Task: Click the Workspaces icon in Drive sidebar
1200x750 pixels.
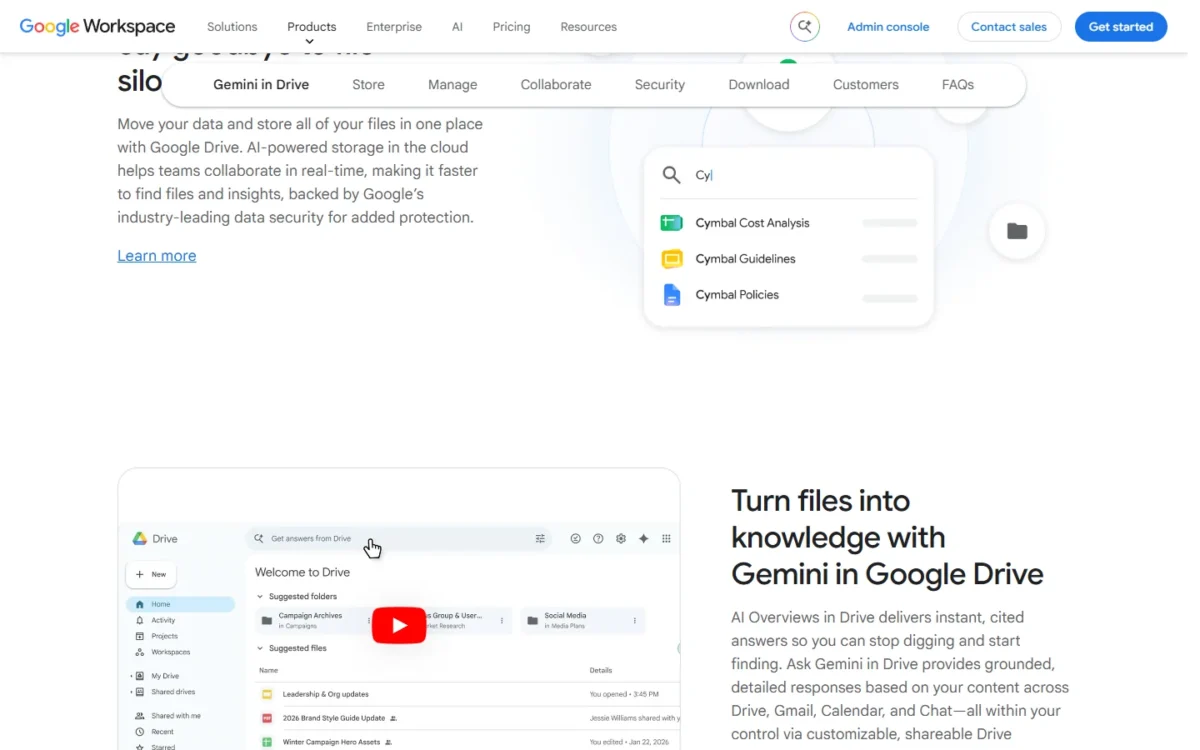Action: point(140,652)
